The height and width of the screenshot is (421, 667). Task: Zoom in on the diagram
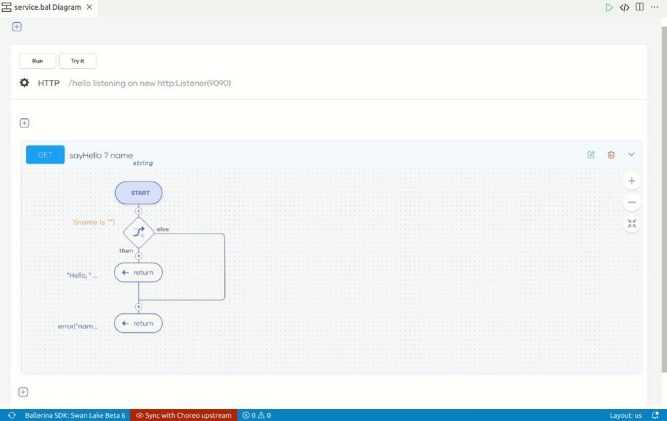click(631, 181)
